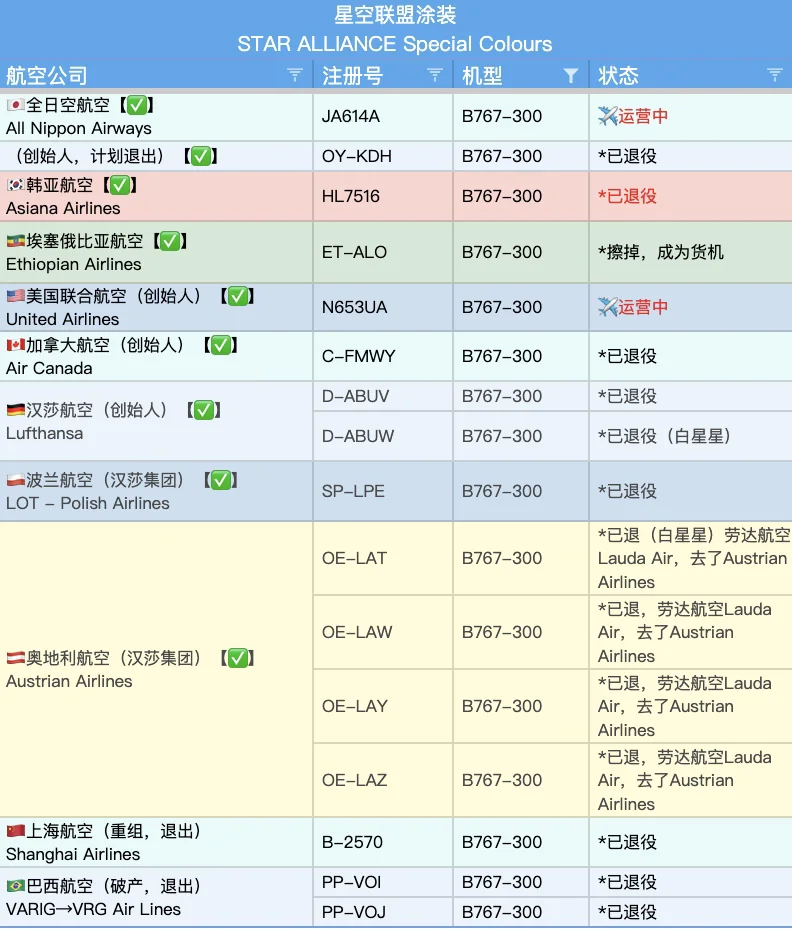792x930 pixels.
Task: Select the 机型 column header
Action: (521, 75)
